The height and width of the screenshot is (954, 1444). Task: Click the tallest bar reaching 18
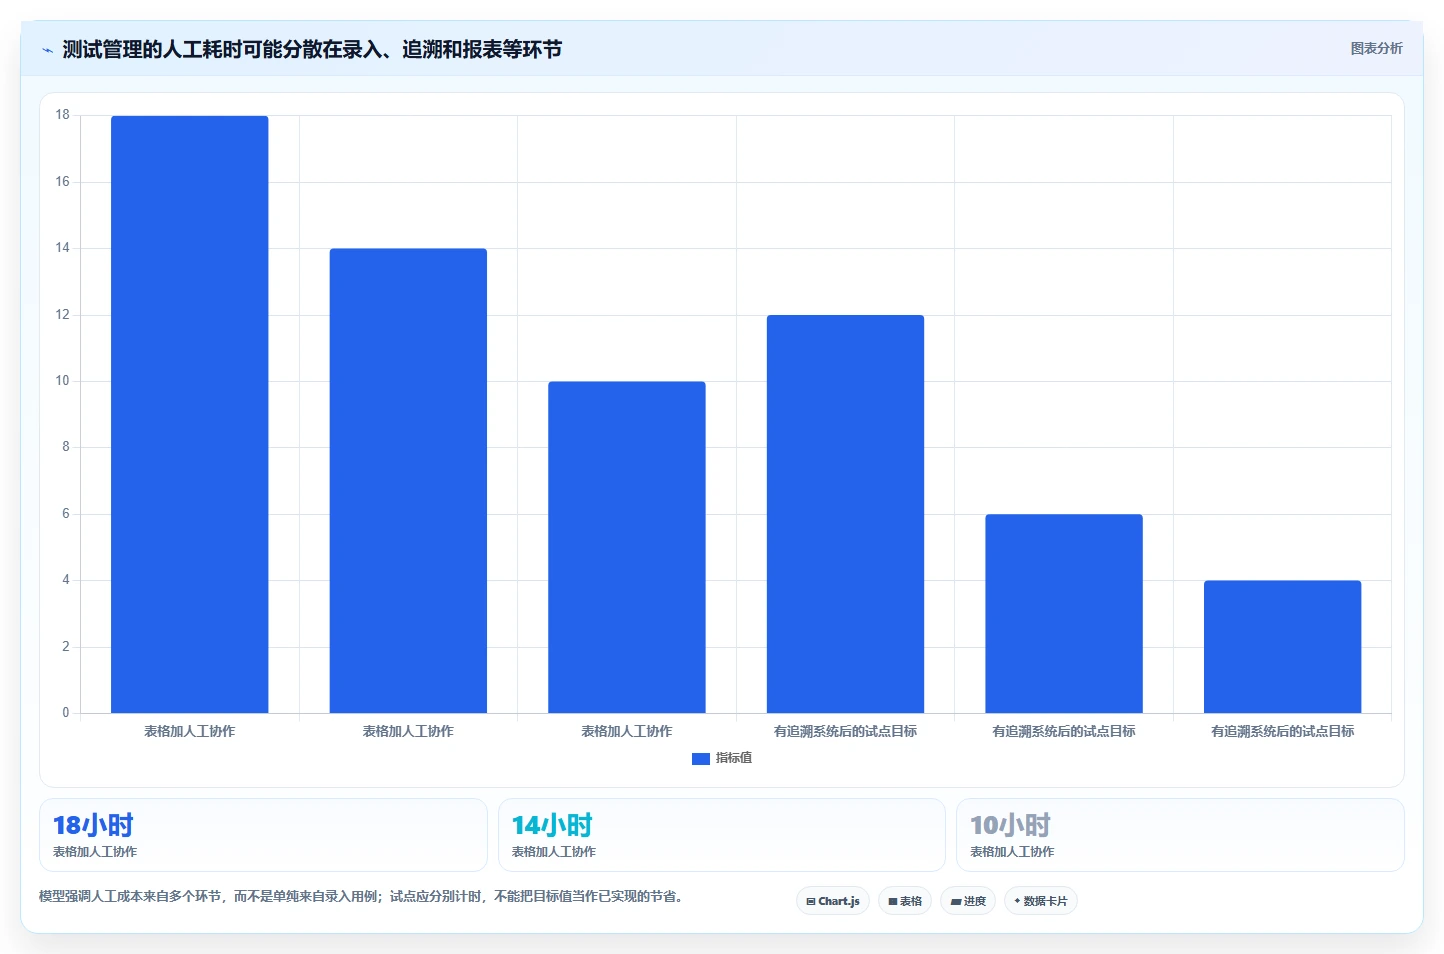click(x=189, y=414)
